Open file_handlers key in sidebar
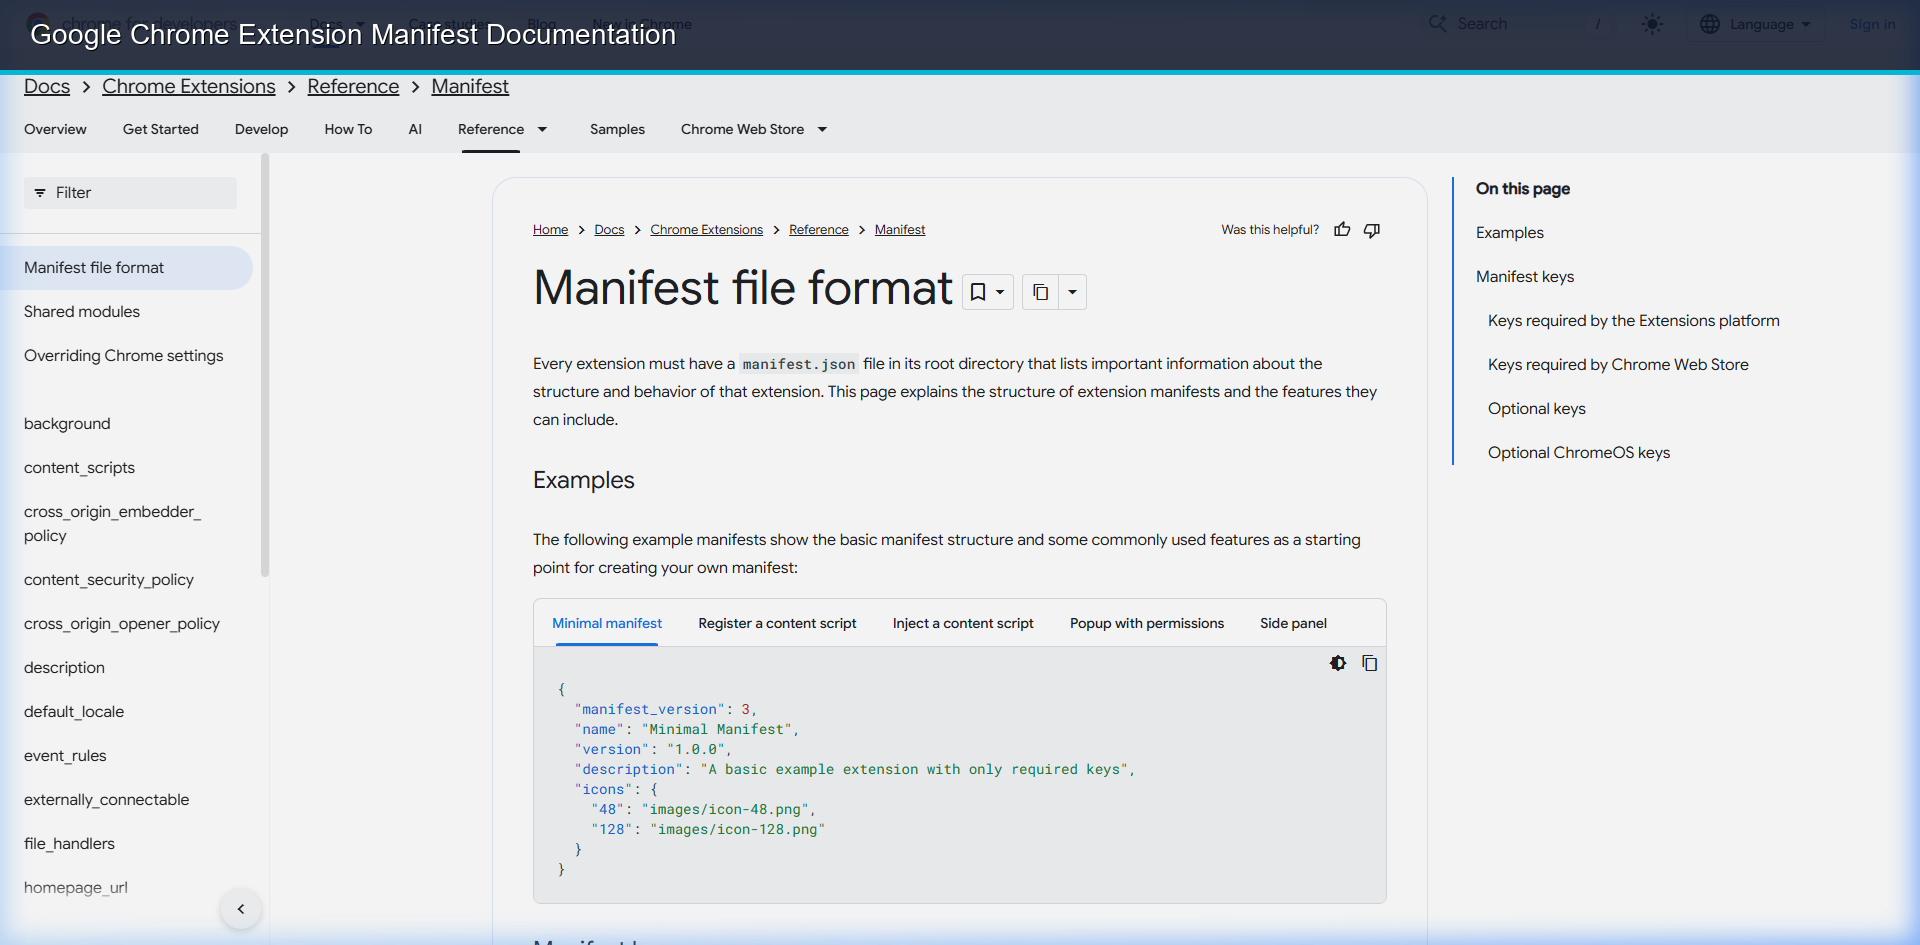The height and width of the screenshot is (945, 1920). [69, 844]
